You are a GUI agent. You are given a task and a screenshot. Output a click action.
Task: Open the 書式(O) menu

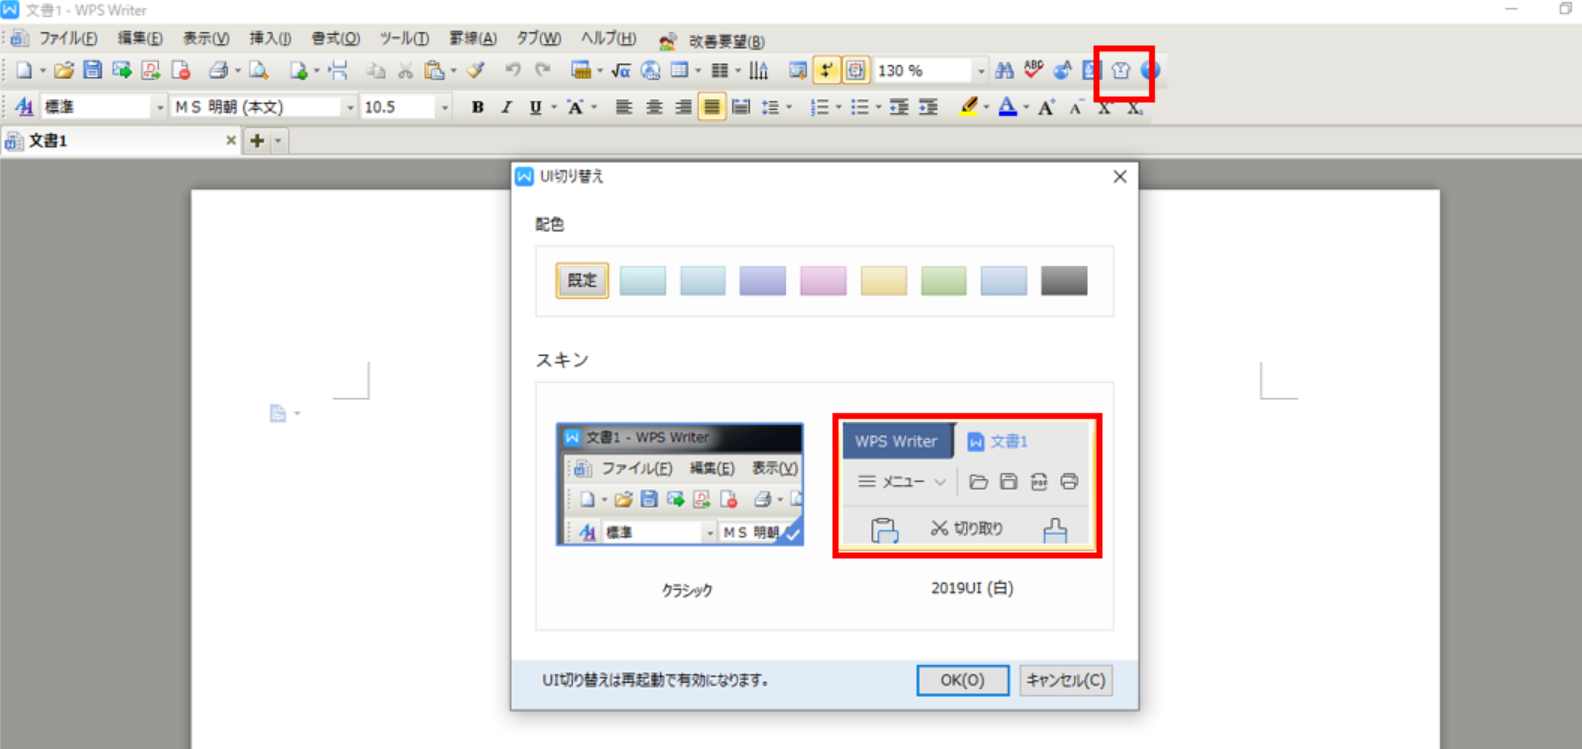tap(335, 38)
